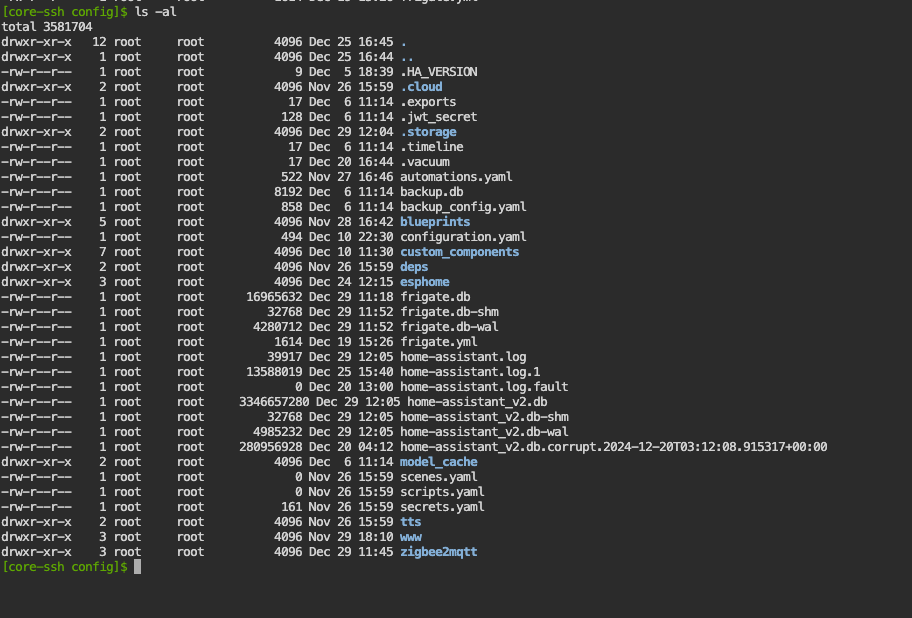The width and height of the screenshot is (912, 618).
Task: Click the corrupt home-assistant_v2 database file name
Action: coord(614,447)
